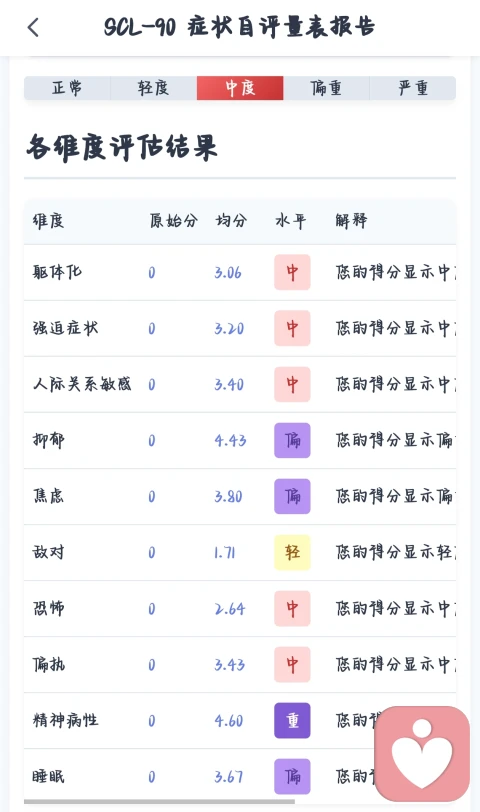
Task: Click the 强迫症状 dimension row label
Action: pyautogui.click(x=65, y=328)
